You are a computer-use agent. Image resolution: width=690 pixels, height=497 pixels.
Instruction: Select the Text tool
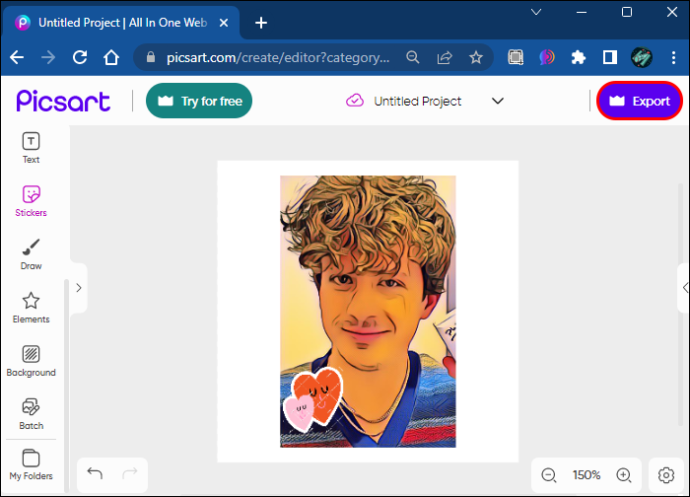[31, 148]
